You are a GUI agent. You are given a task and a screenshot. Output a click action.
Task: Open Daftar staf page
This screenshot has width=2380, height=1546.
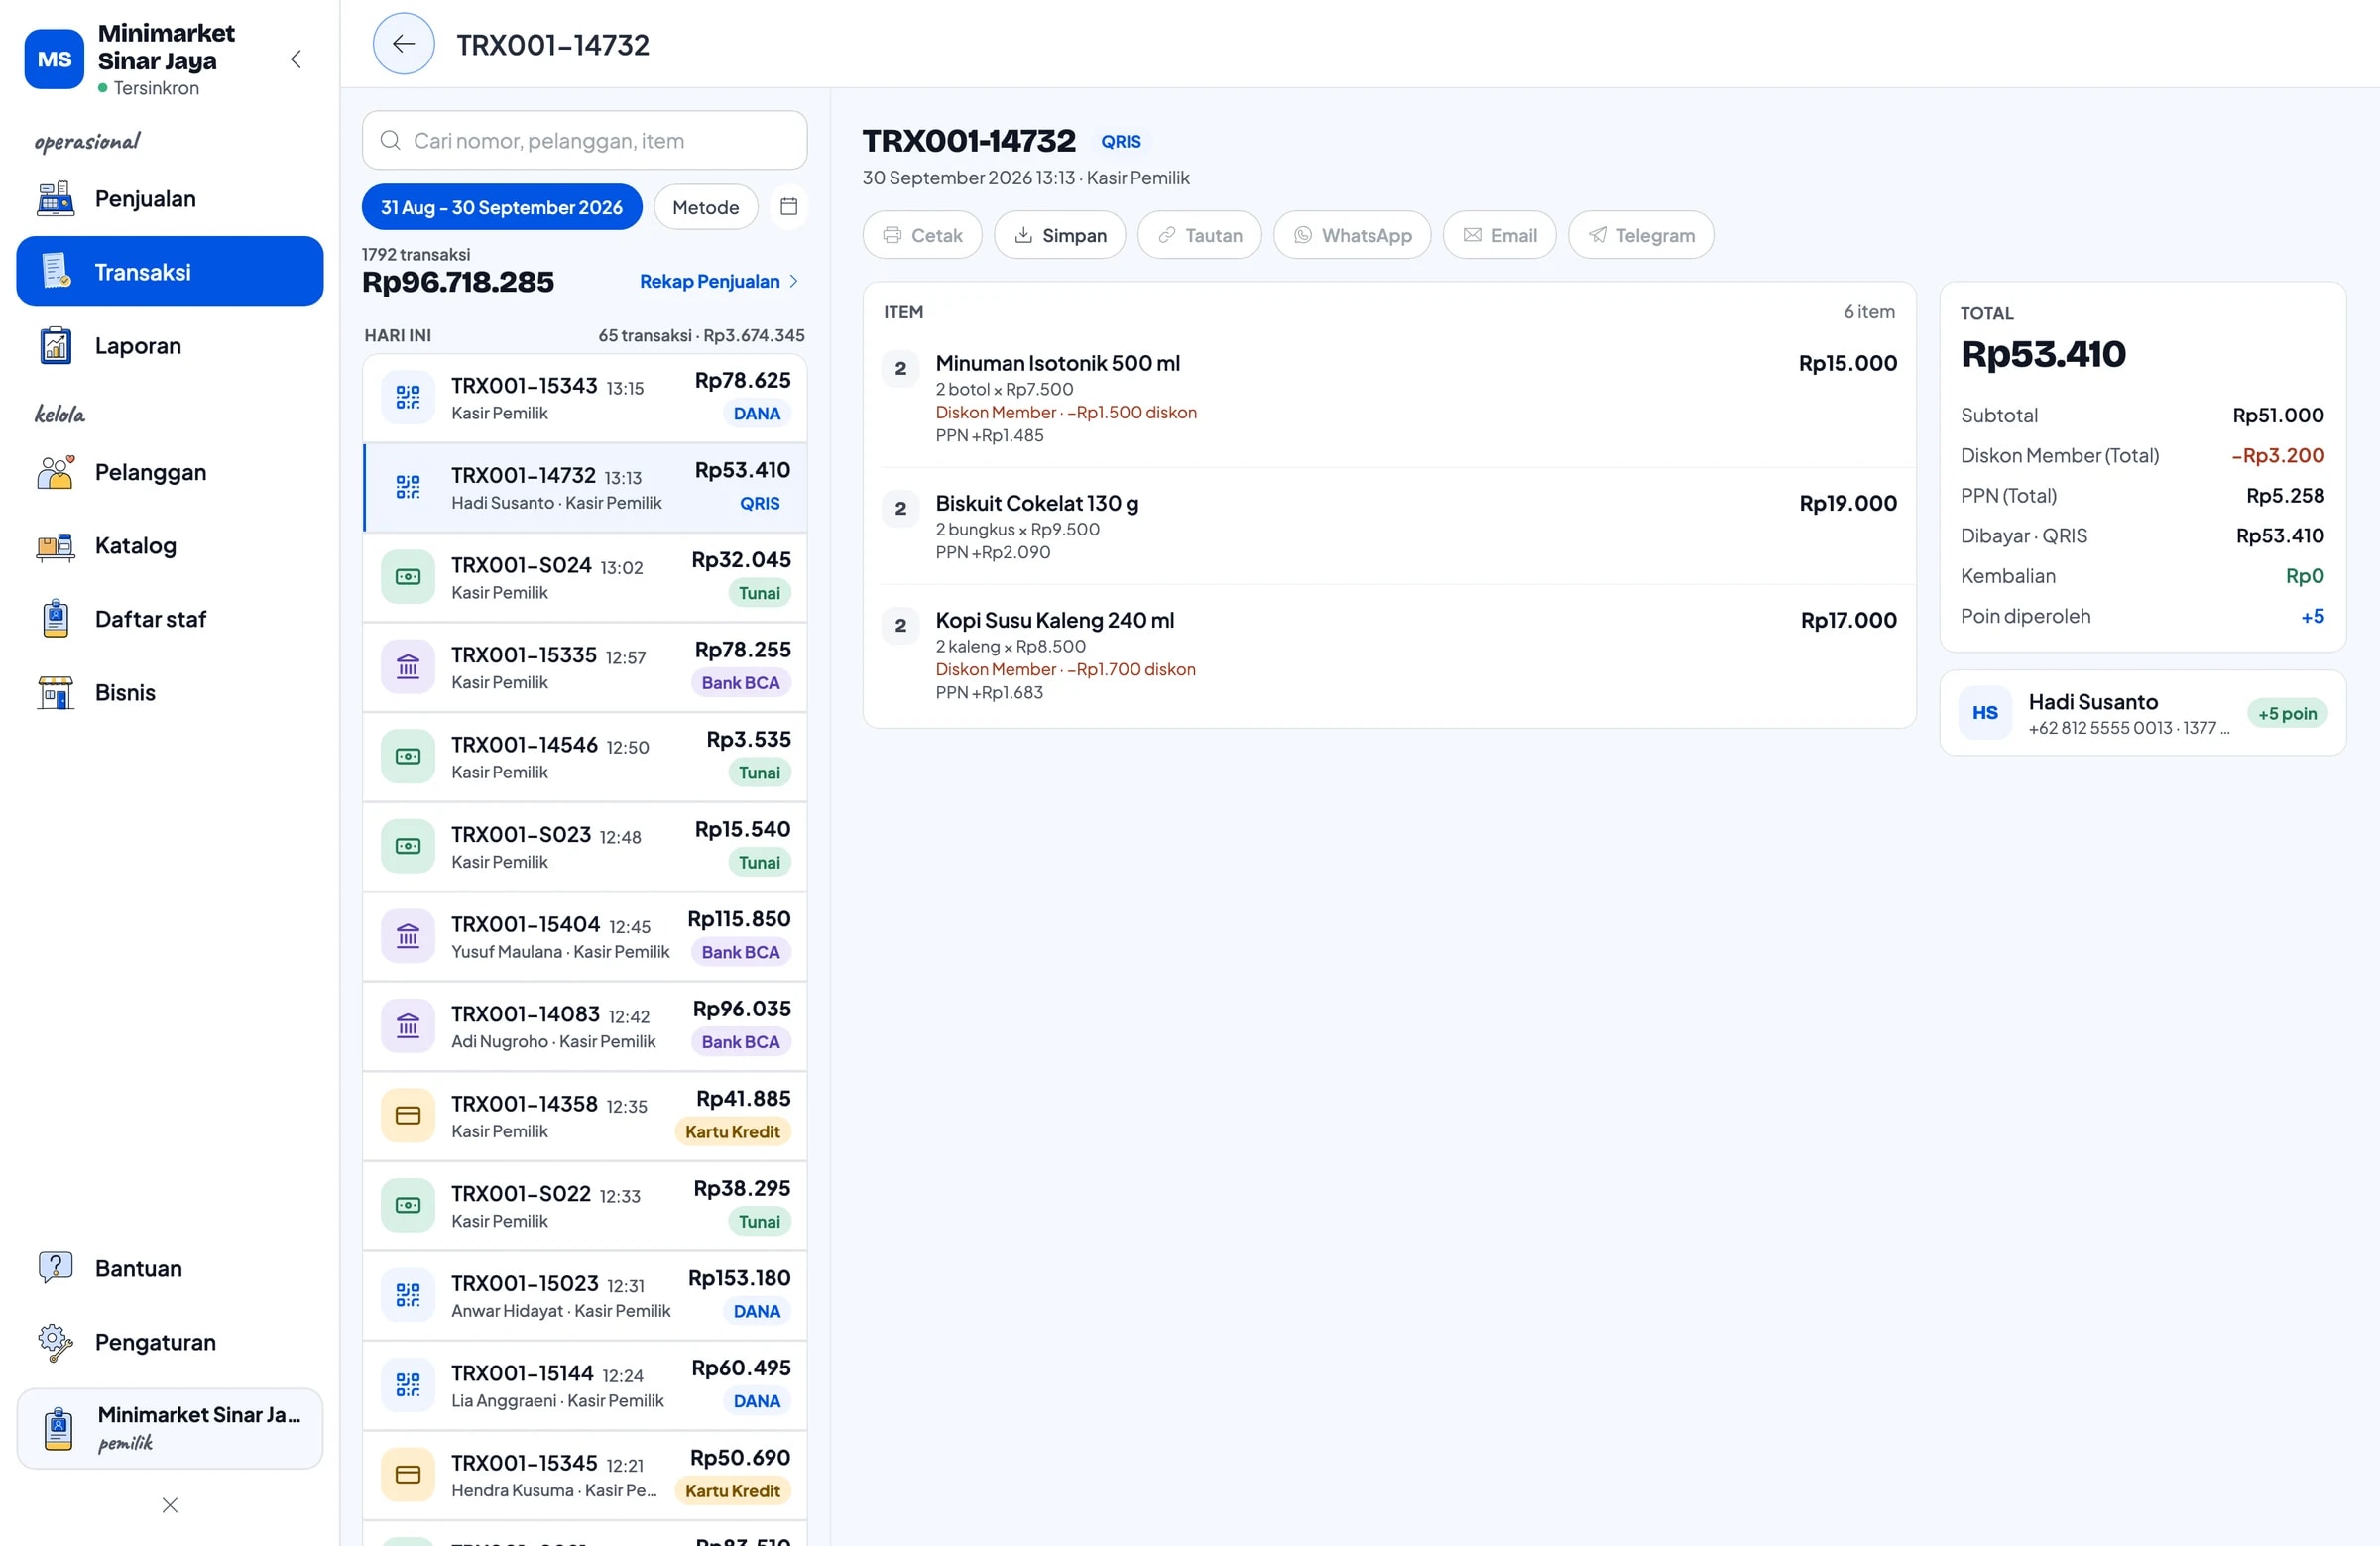click(170, 619)
